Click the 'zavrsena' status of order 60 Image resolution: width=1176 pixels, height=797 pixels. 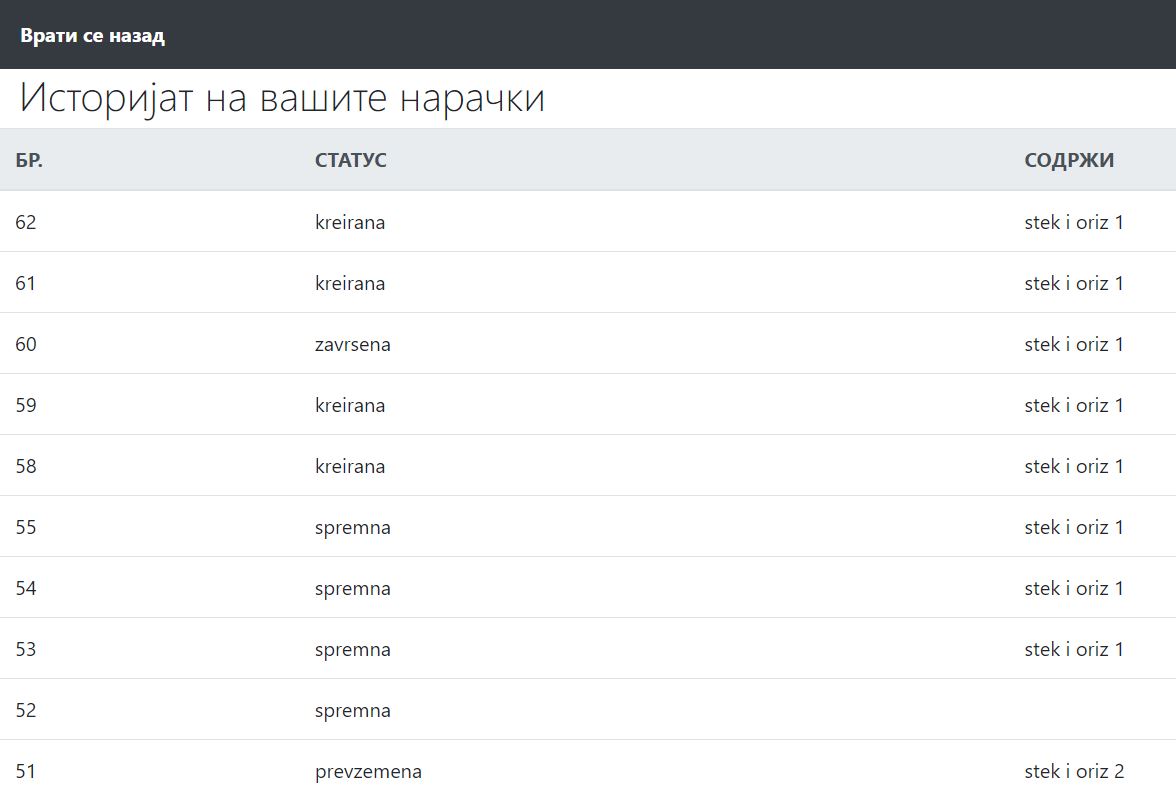(x=352, y=344)
